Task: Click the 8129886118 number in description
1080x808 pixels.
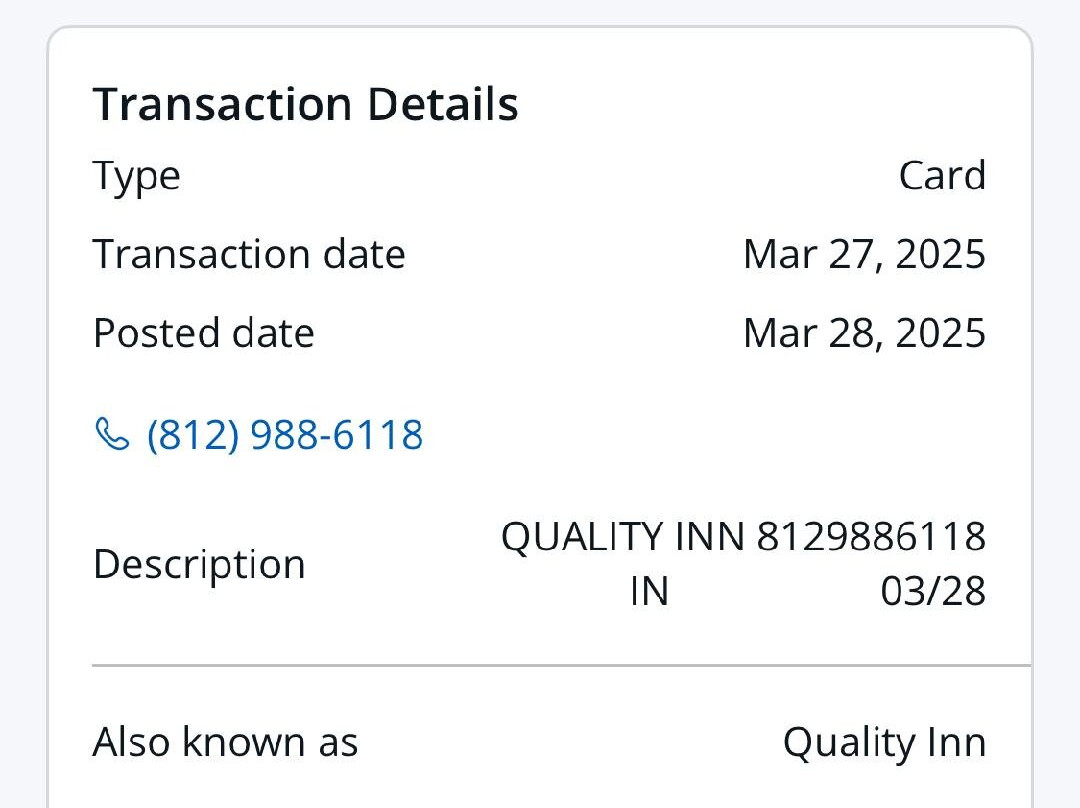Action: (x=871, y=537)
